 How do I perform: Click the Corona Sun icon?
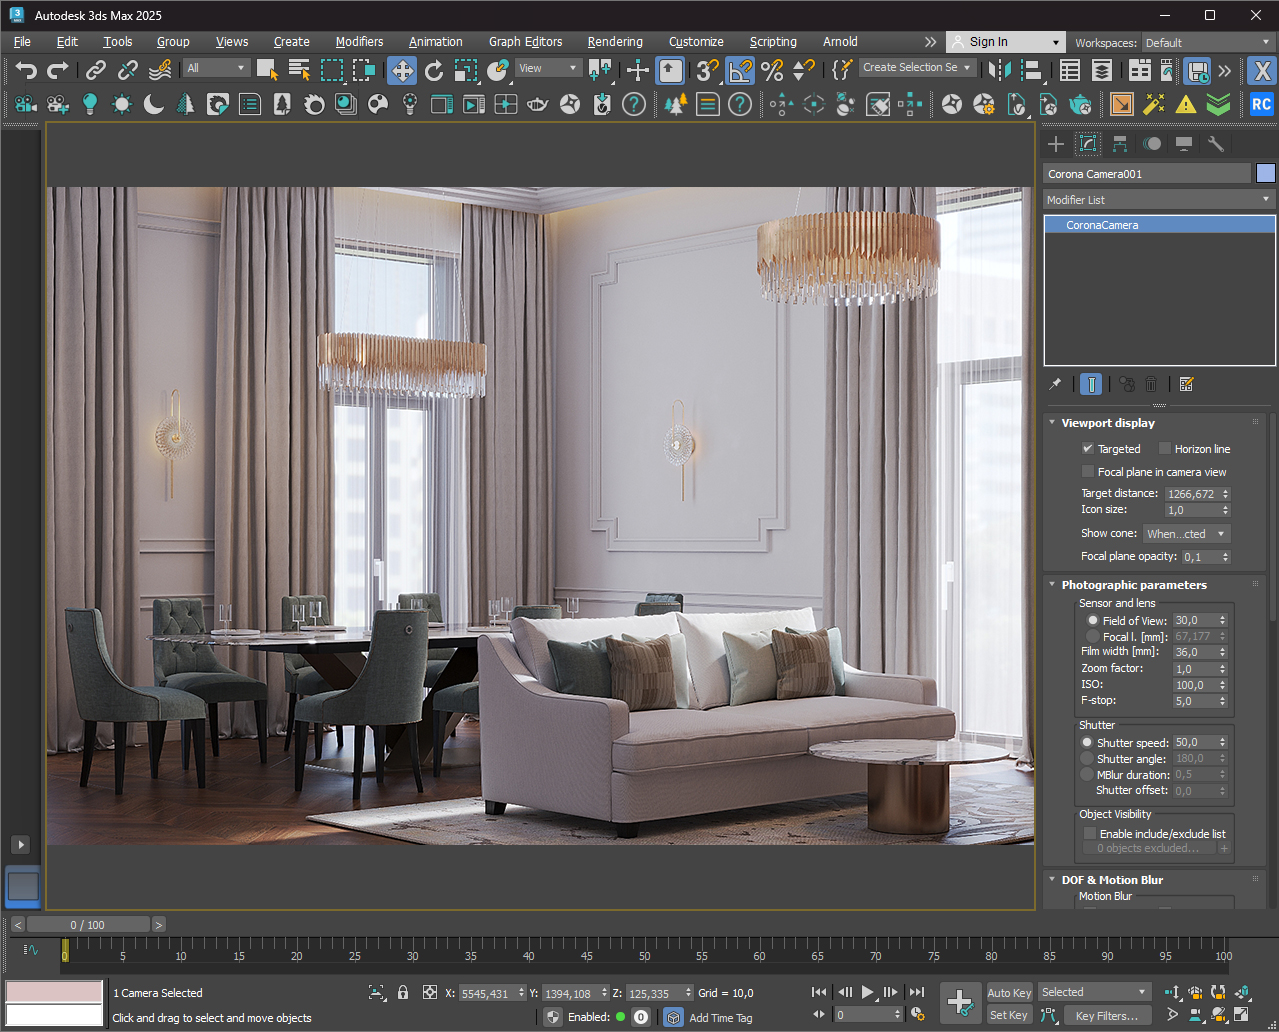pos(122,104)
